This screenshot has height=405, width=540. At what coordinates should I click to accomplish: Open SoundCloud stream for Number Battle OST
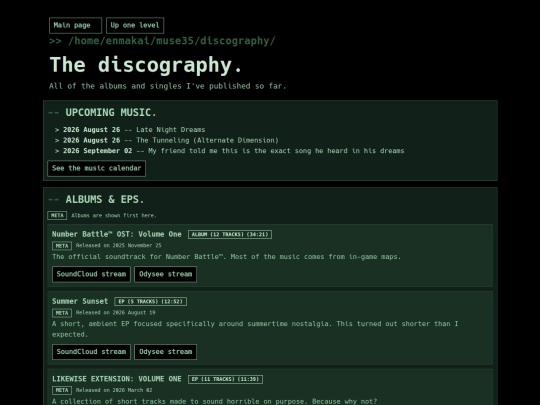click(91, 274)
